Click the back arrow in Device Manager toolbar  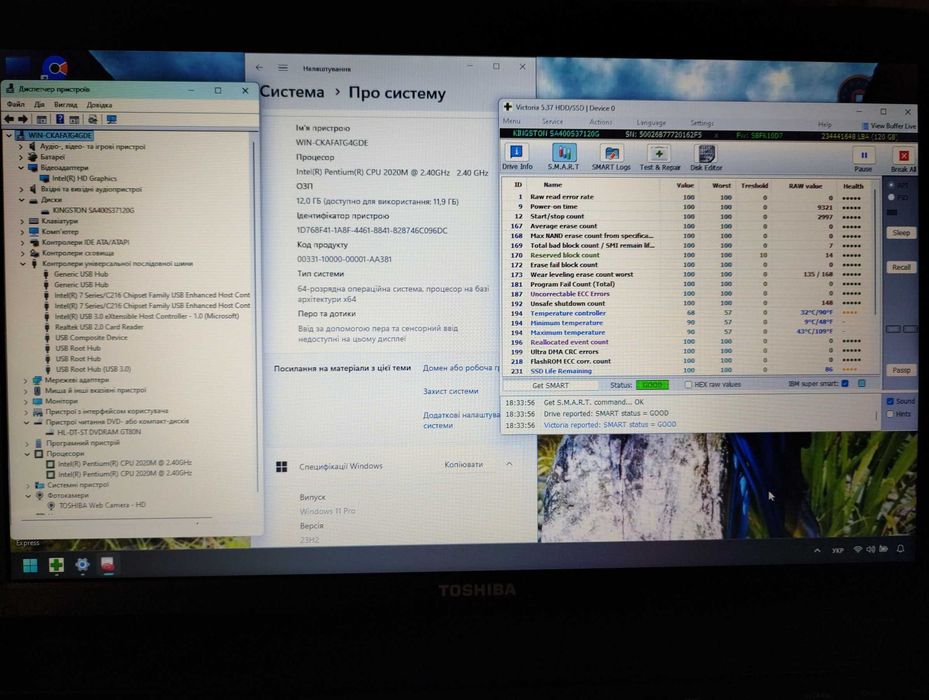coord(9,119)
